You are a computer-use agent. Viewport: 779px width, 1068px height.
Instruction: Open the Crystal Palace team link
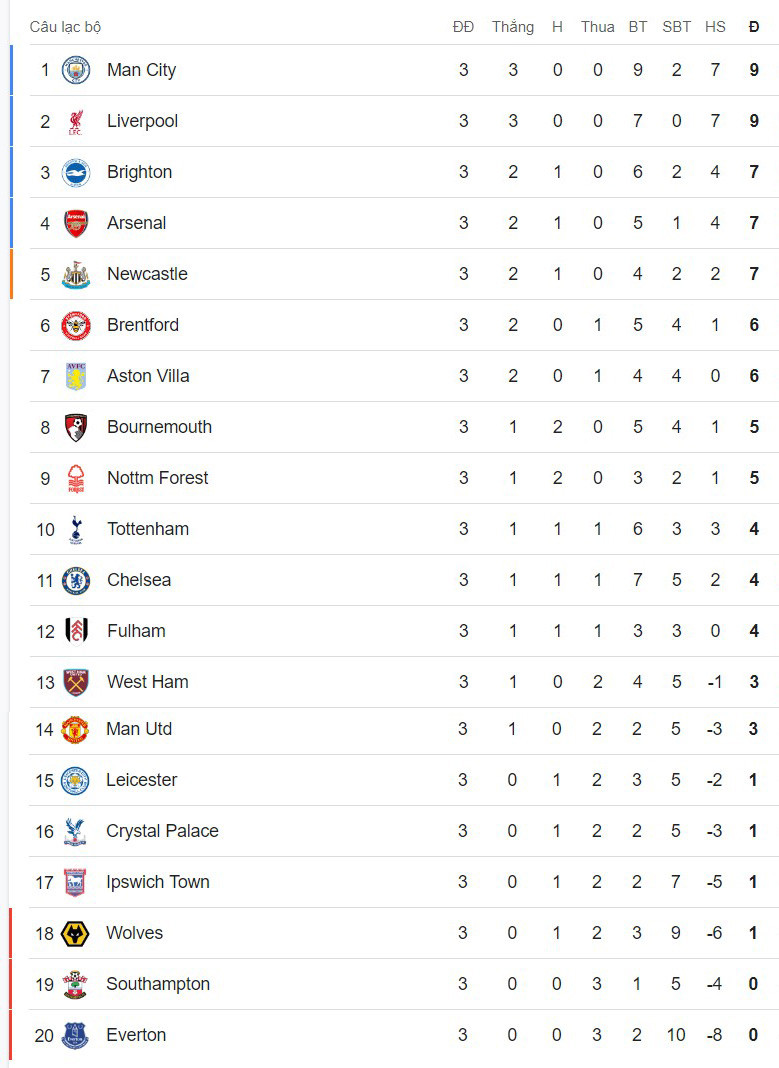click(162, 831)
